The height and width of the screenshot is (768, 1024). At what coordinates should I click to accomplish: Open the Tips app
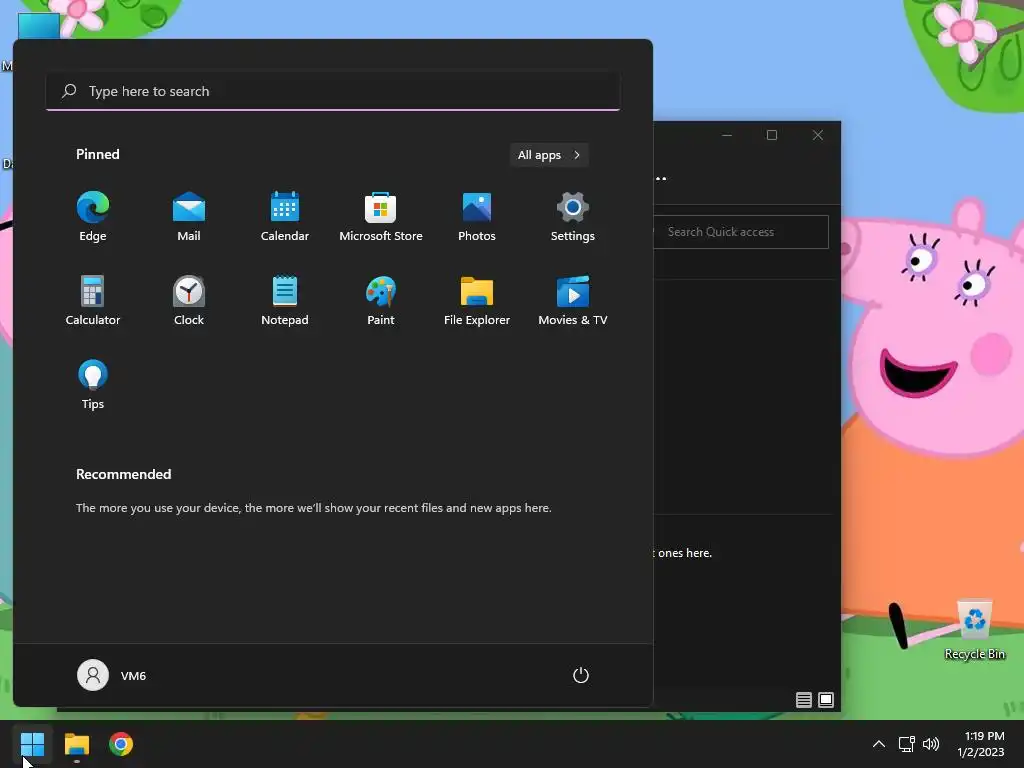pos(93,385)
